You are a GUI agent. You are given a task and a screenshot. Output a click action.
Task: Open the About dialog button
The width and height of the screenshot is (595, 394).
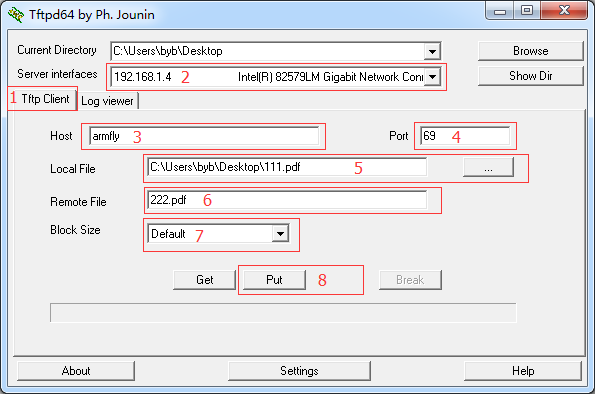[76, 371]
